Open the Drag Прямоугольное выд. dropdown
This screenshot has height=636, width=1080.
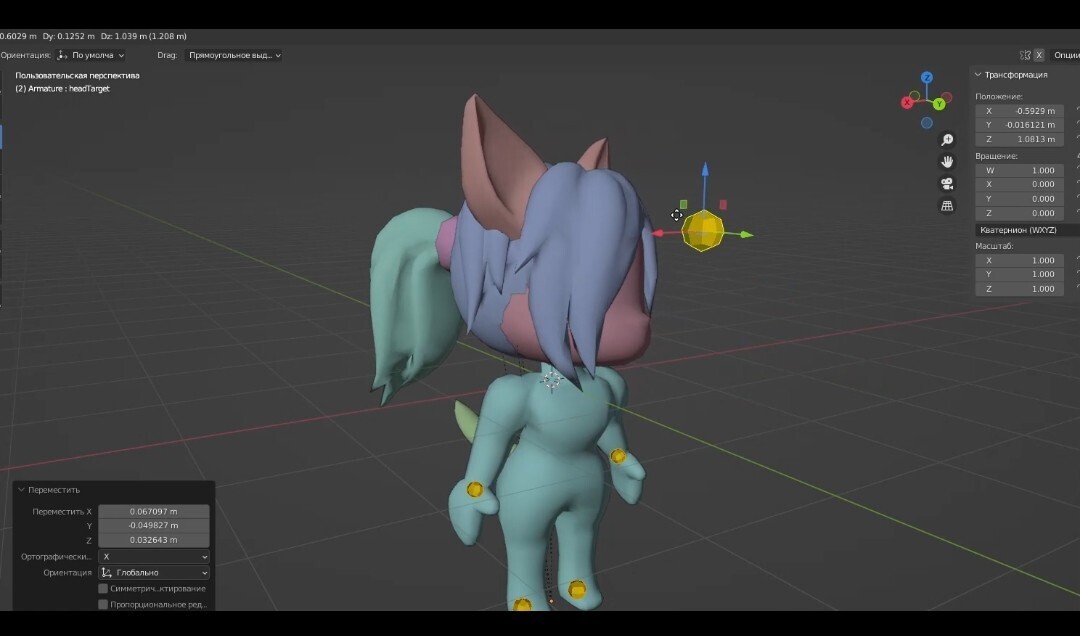233,55
